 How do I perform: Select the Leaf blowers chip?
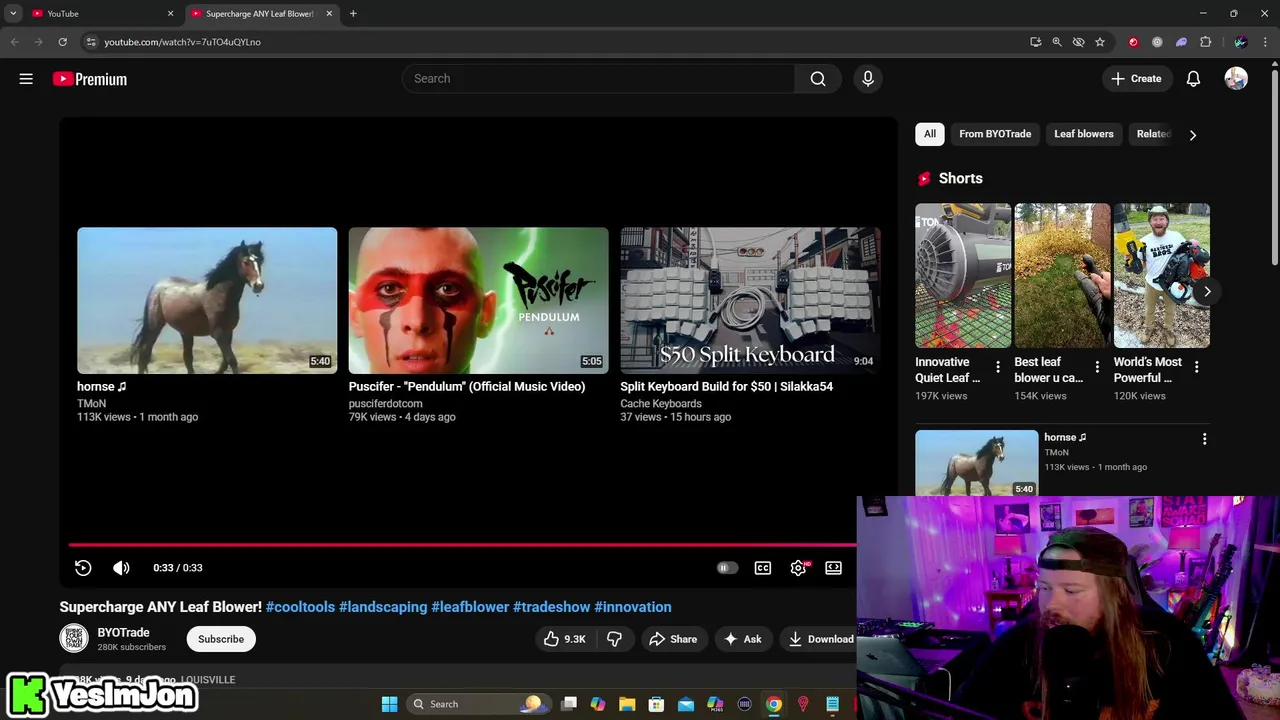pyautogui.click(x=1084, y=134)
